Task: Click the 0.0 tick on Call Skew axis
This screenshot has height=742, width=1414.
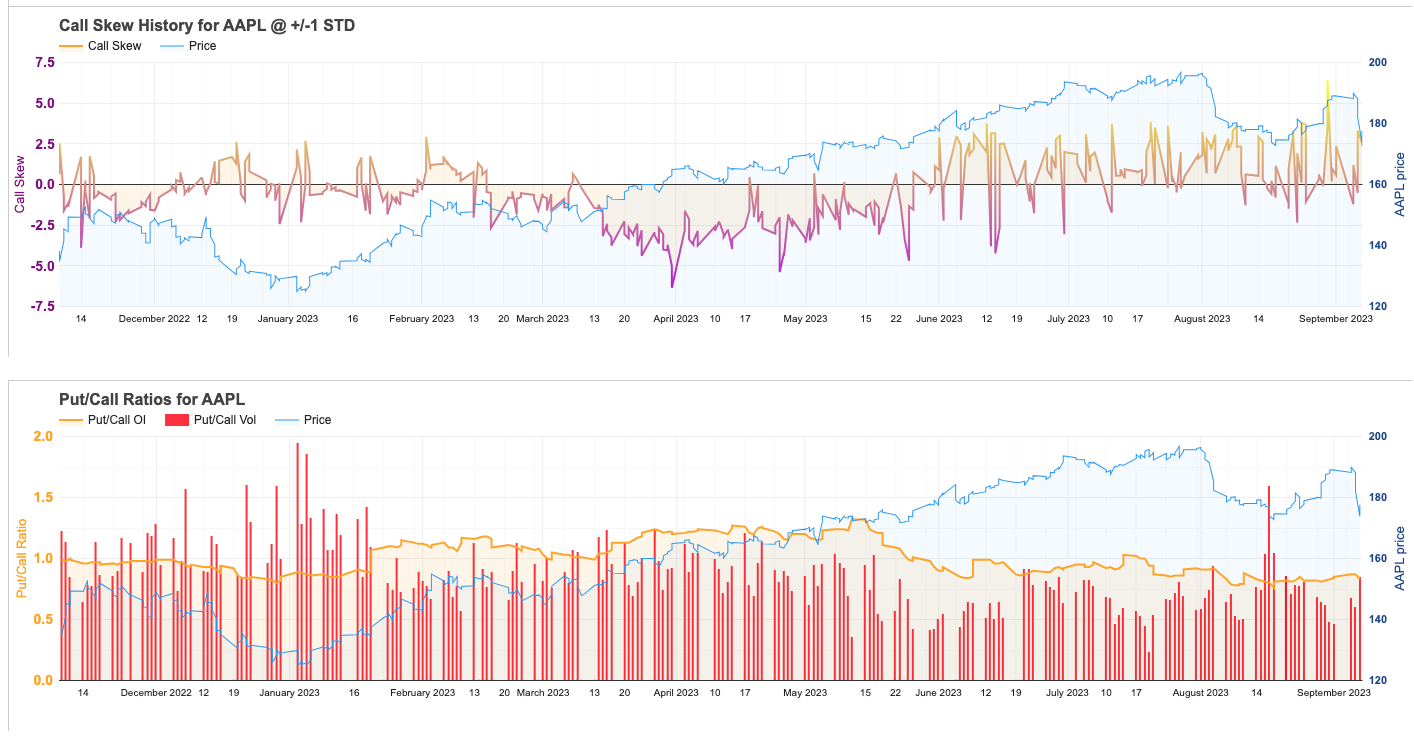Action: 44,184
